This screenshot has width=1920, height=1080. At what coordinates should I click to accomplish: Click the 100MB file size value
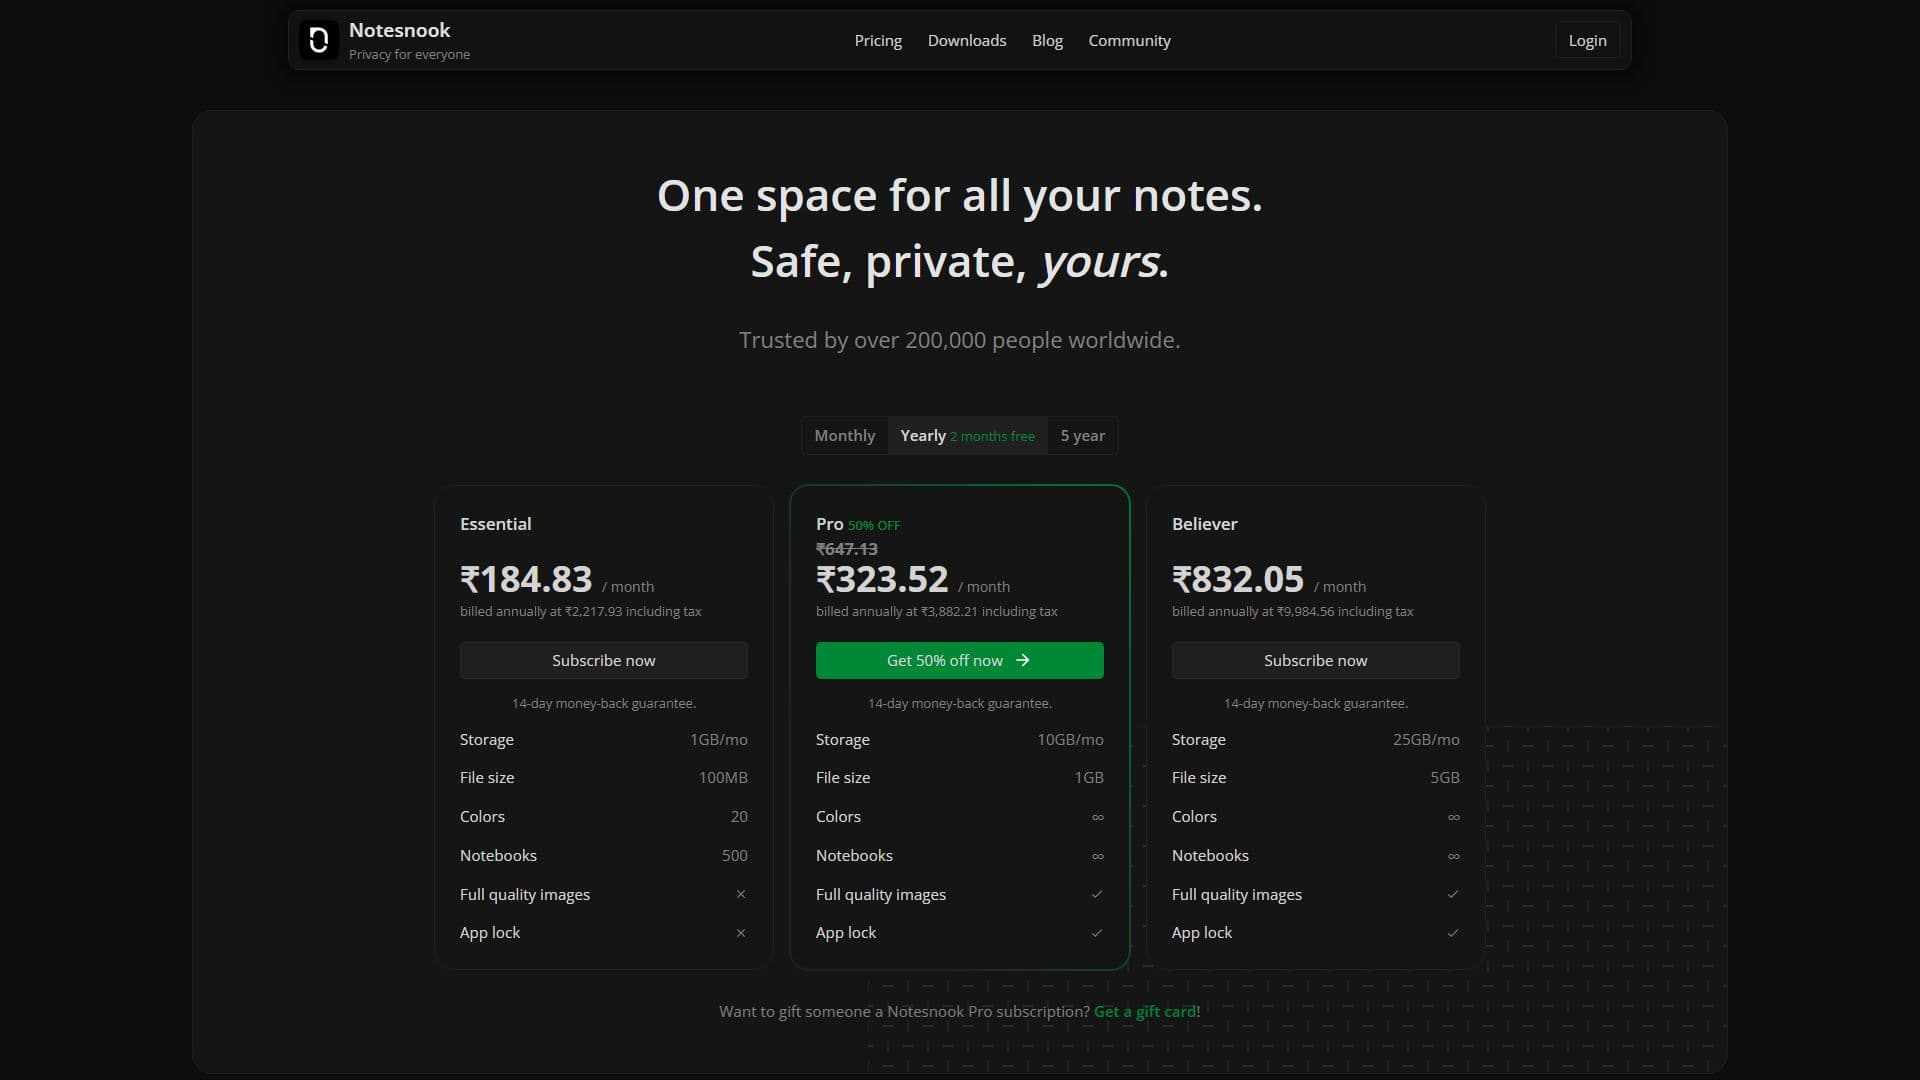pyautogui.click(x=723, y=777)
